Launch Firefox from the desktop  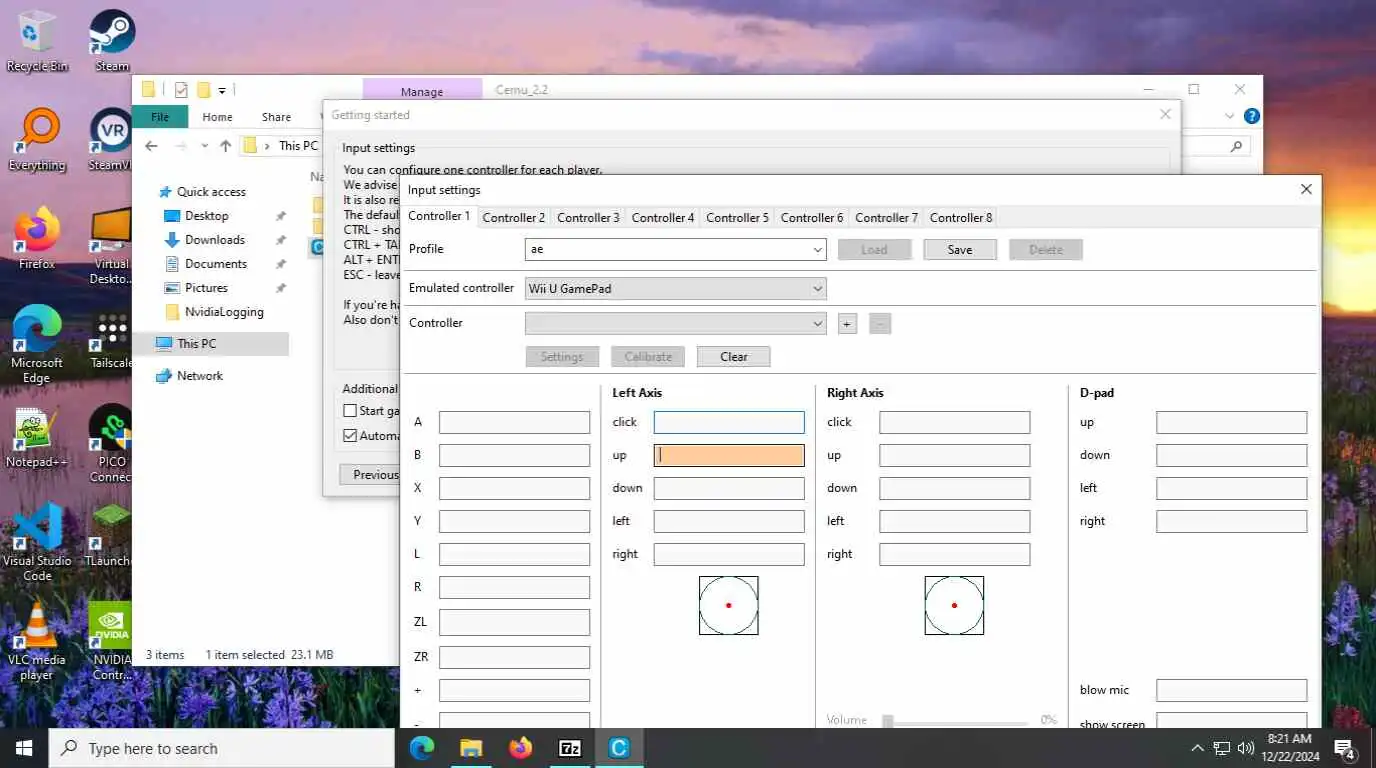point(37,238)
